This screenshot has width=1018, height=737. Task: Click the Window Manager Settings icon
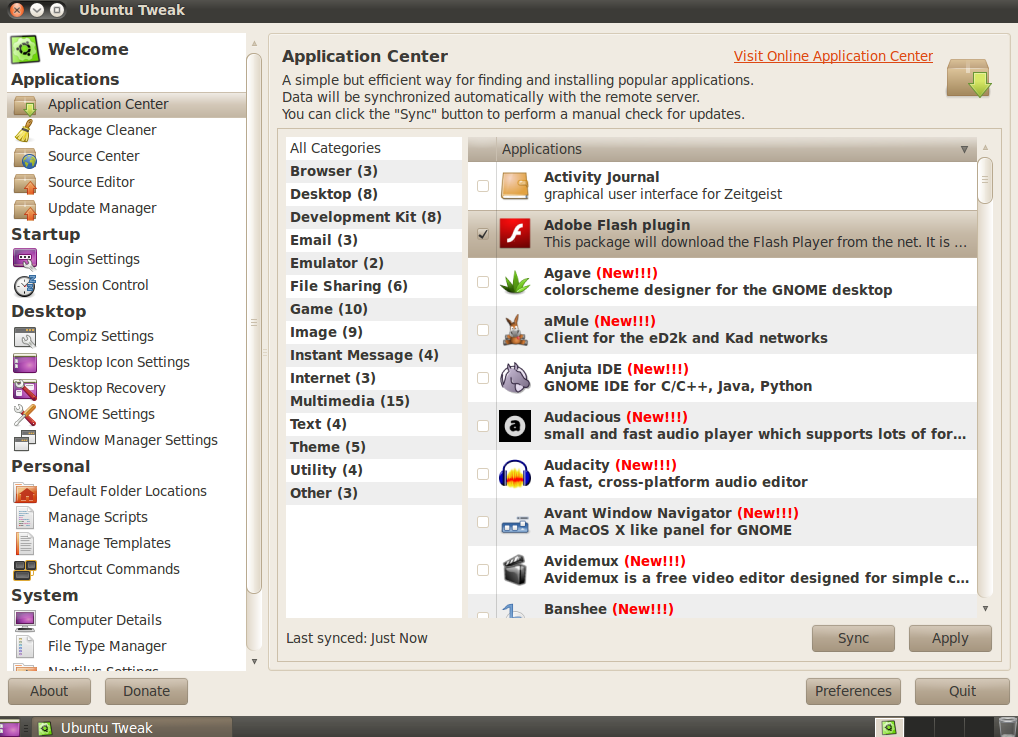pyautogui.click(x=25, y=440)
